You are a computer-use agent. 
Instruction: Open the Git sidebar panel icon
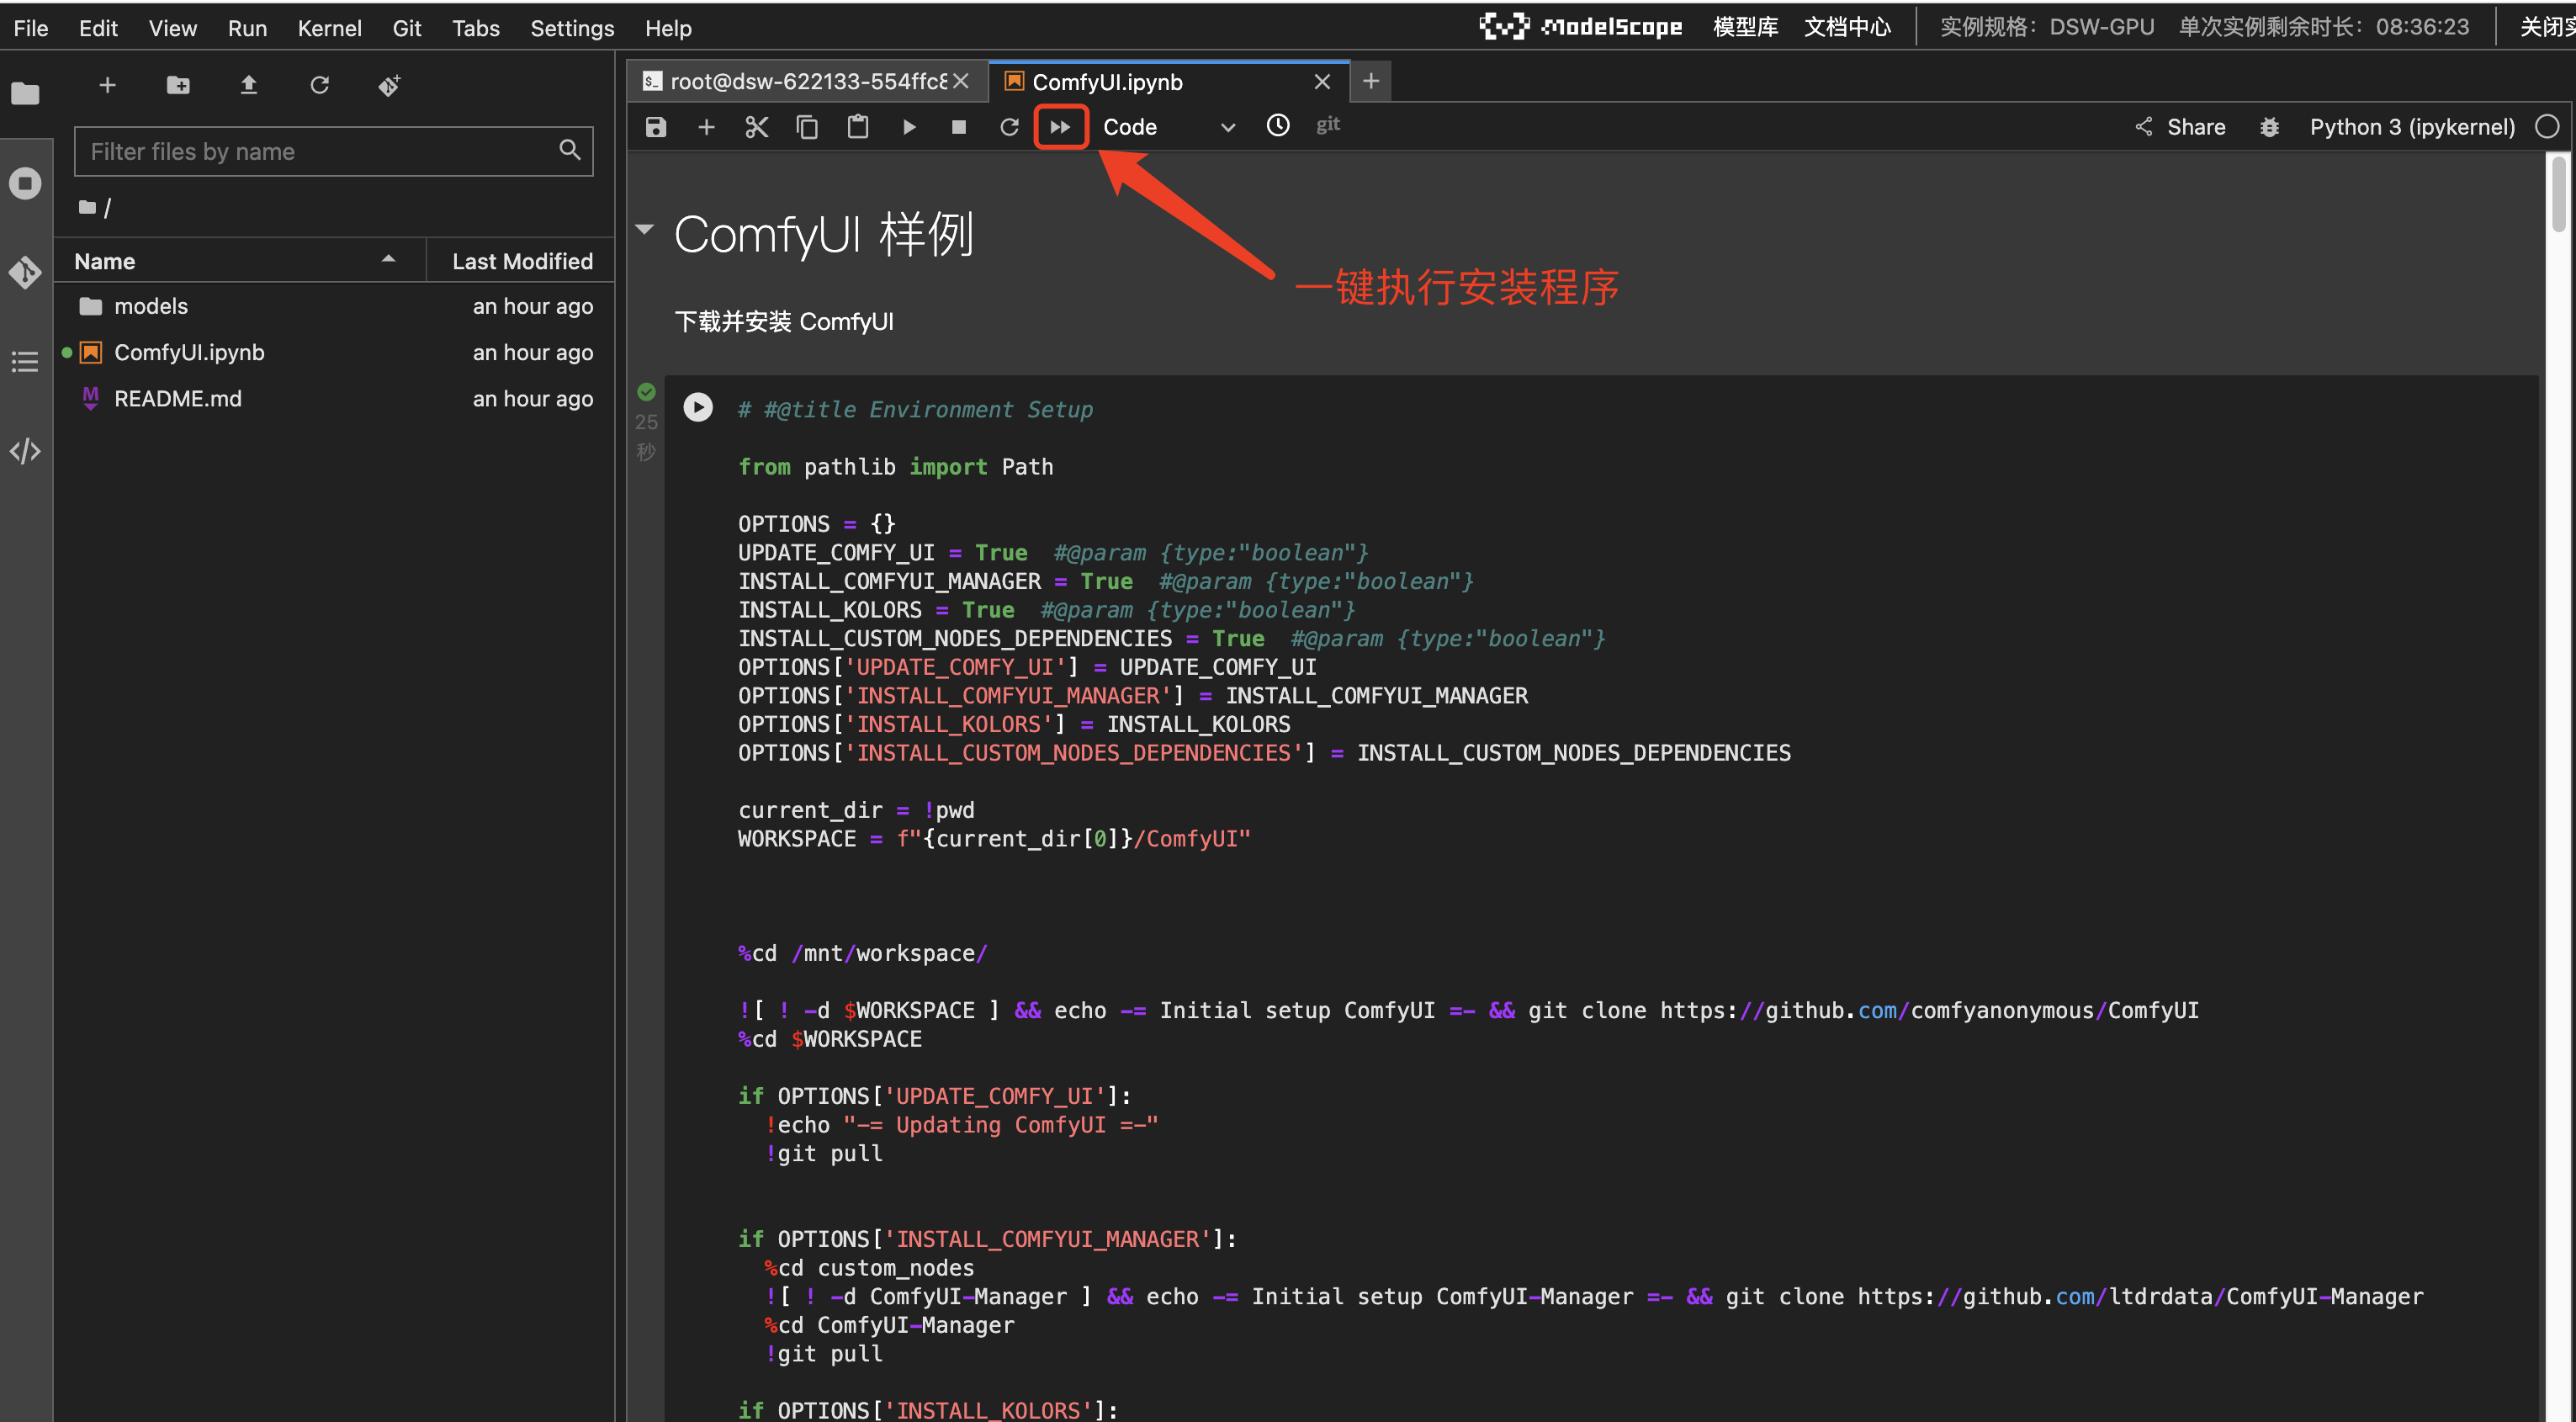click(25, 272)
